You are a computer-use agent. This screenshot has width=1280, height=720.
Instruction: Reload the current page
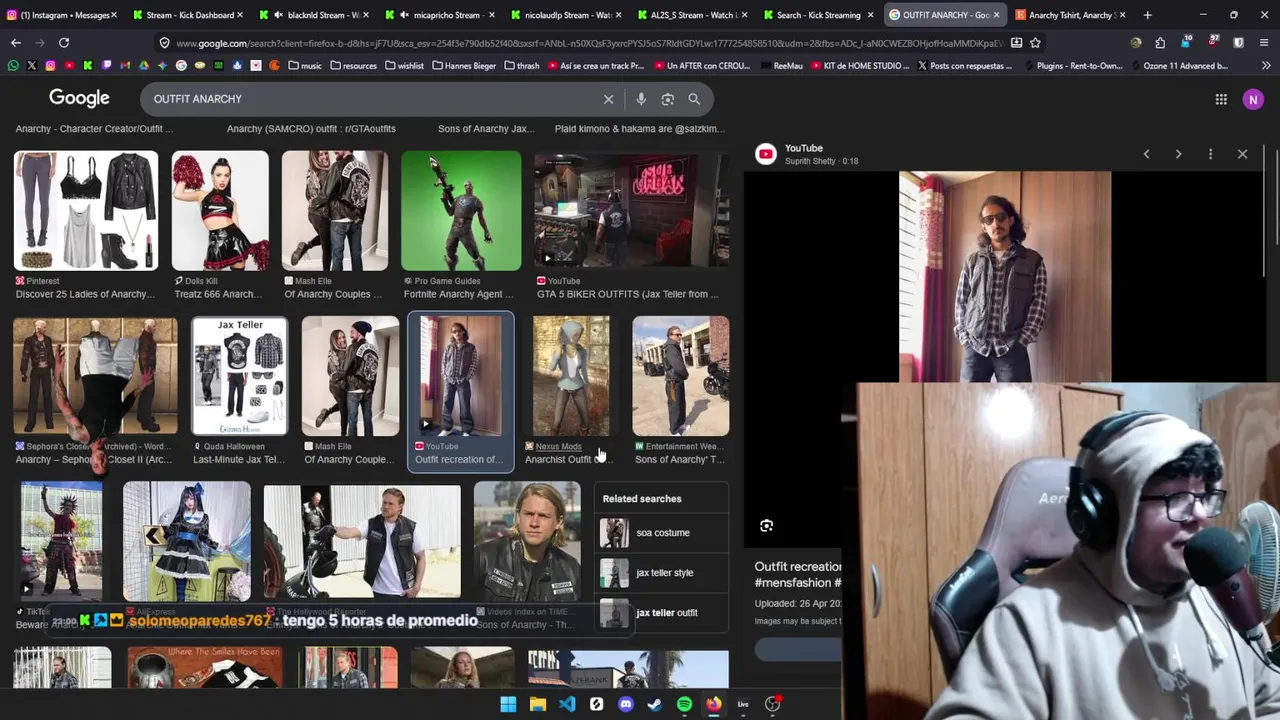[64, 43]
